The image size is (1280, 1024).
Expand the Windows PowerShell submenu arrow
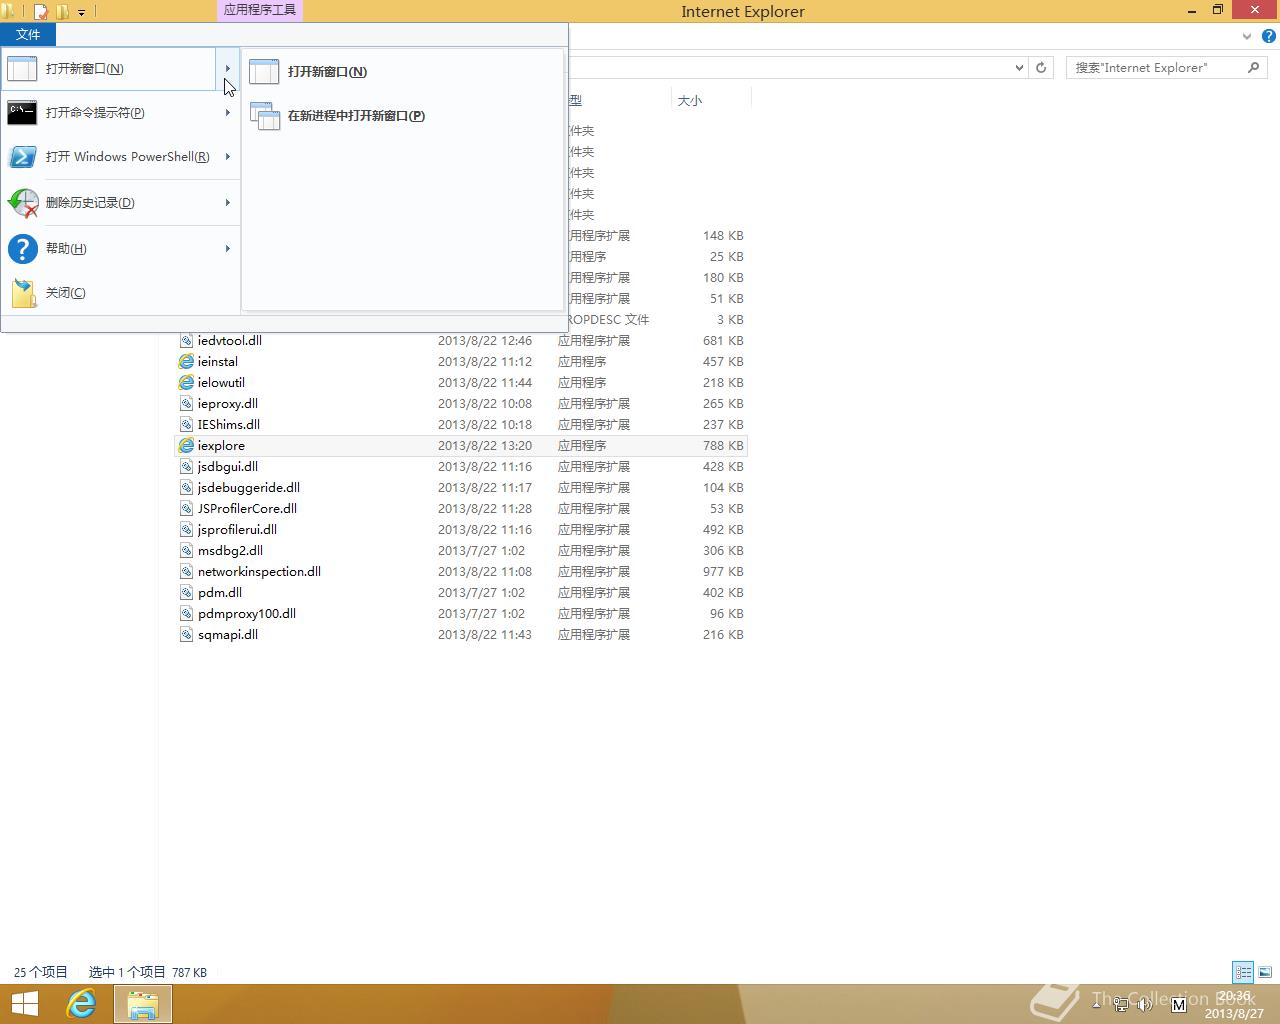[x=228, y=157]
